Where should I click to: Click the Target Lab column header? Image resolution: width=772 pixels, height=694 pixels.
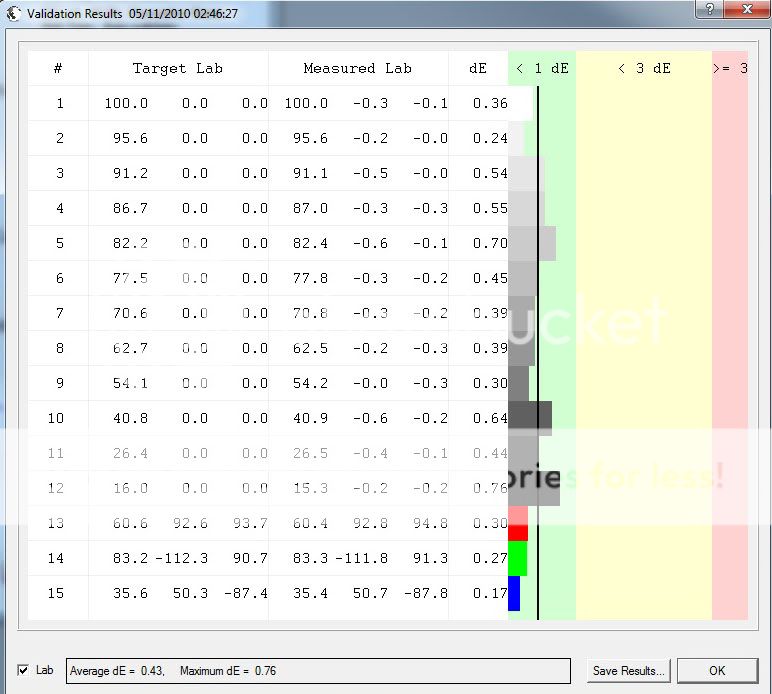pyautogui.click(x=178, y=68)
